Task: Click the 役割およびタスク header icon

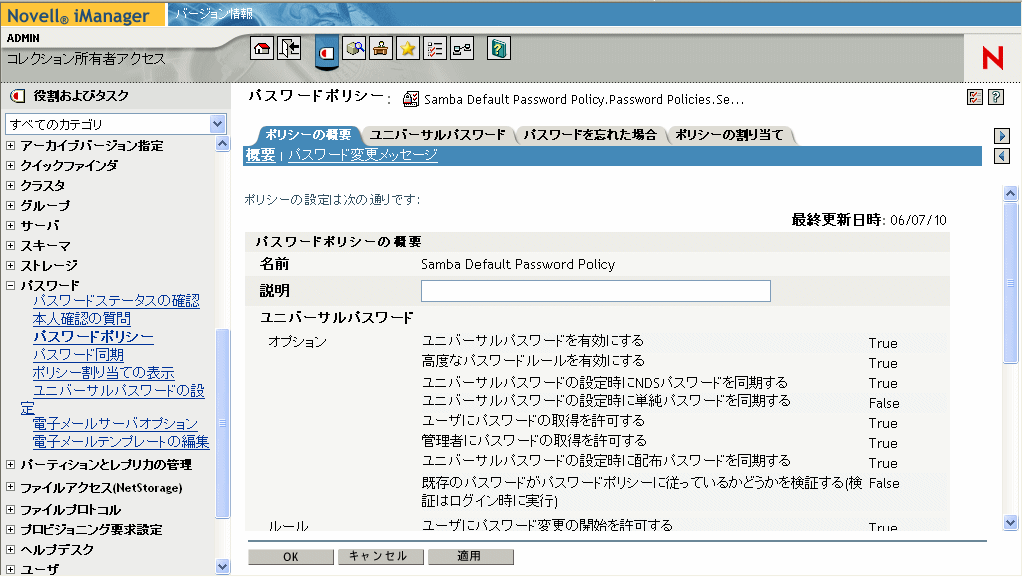Action: (18, 96)
